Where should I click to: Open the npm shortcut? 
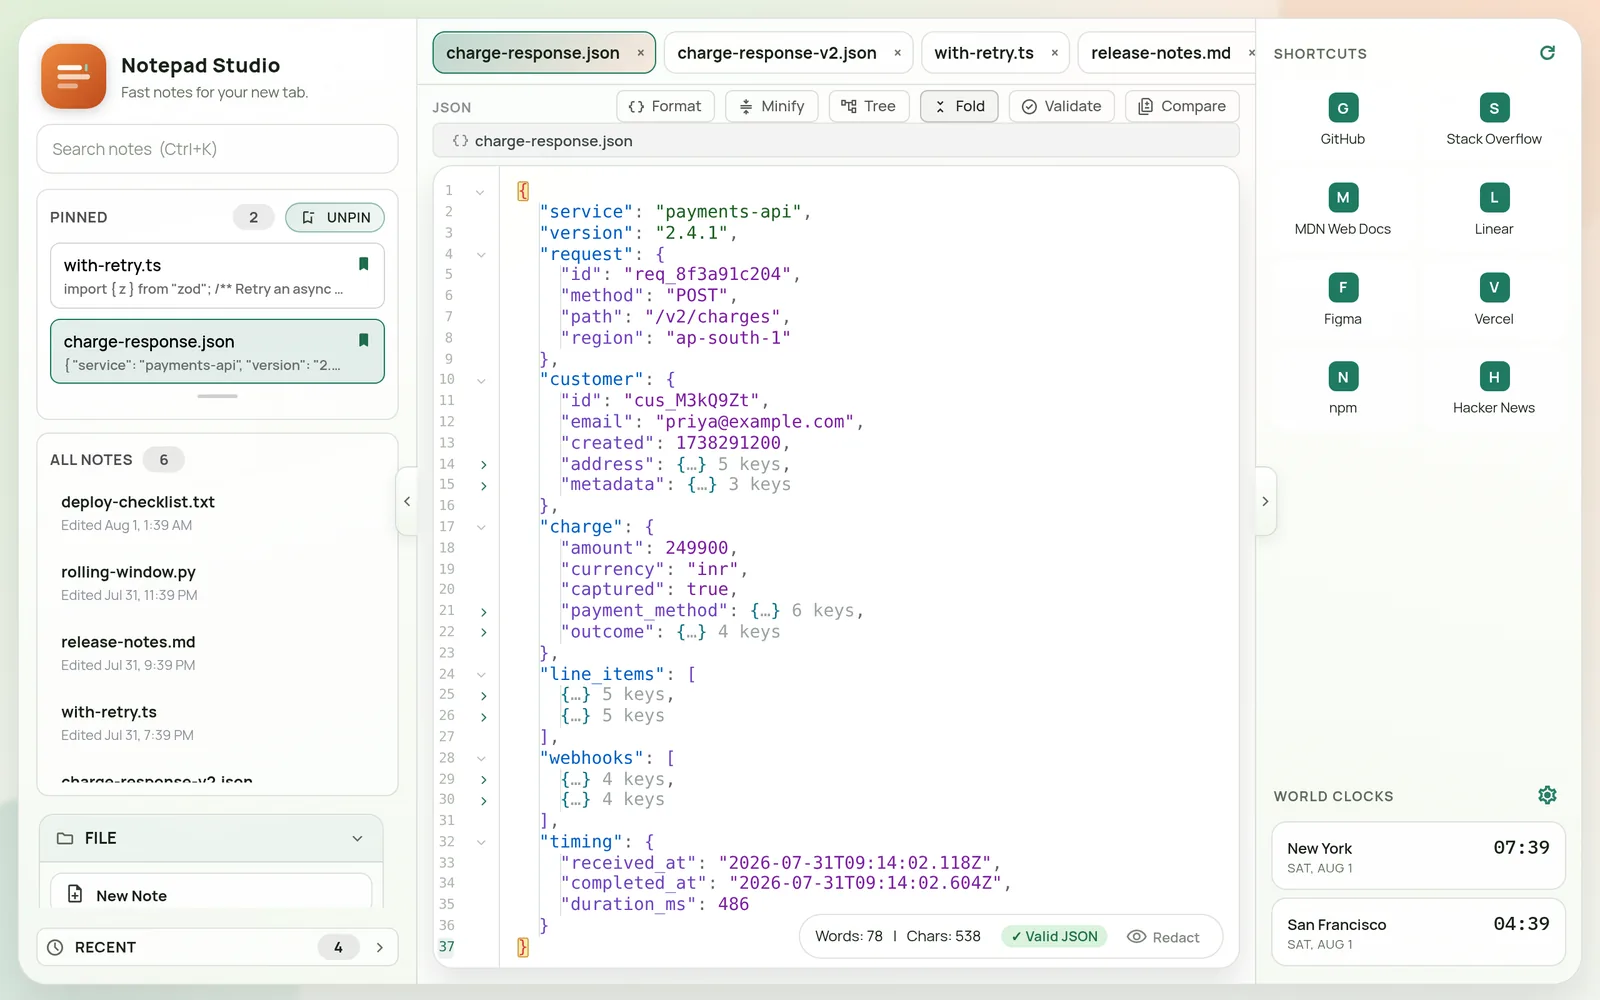coord(1342,388)
